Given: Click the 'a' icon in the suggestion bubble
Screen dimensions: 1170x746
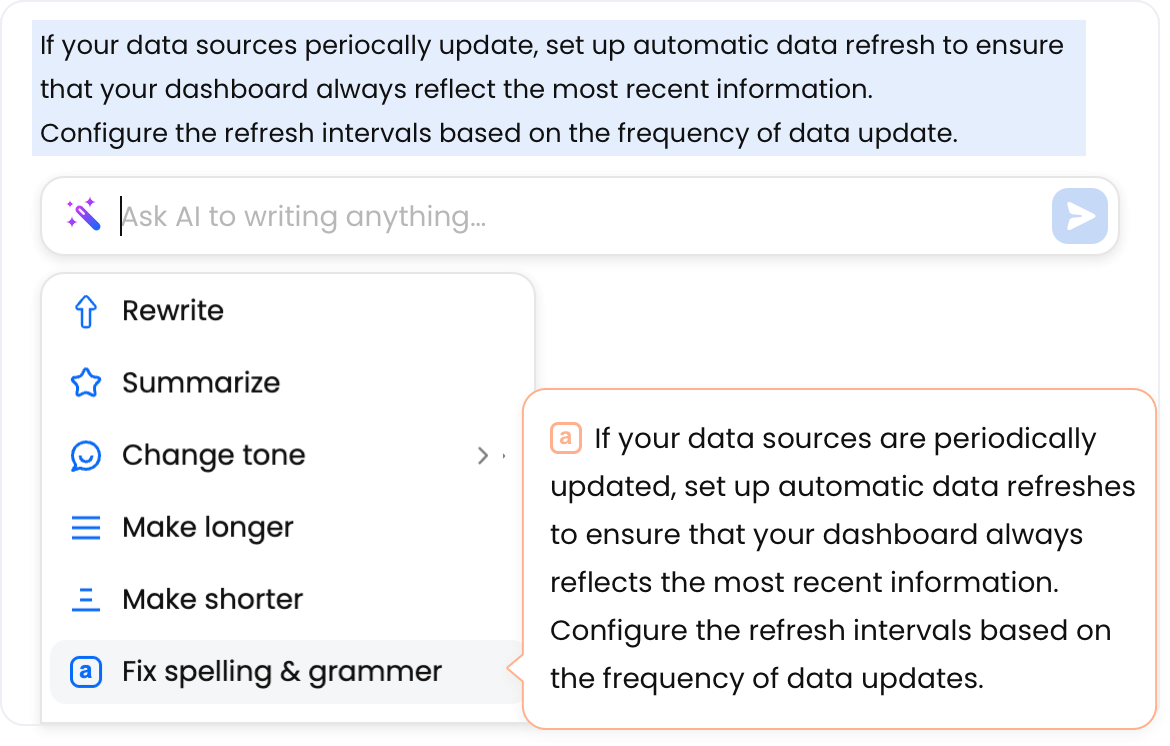Looking at the screenshot, I should (x=565, y=438).
